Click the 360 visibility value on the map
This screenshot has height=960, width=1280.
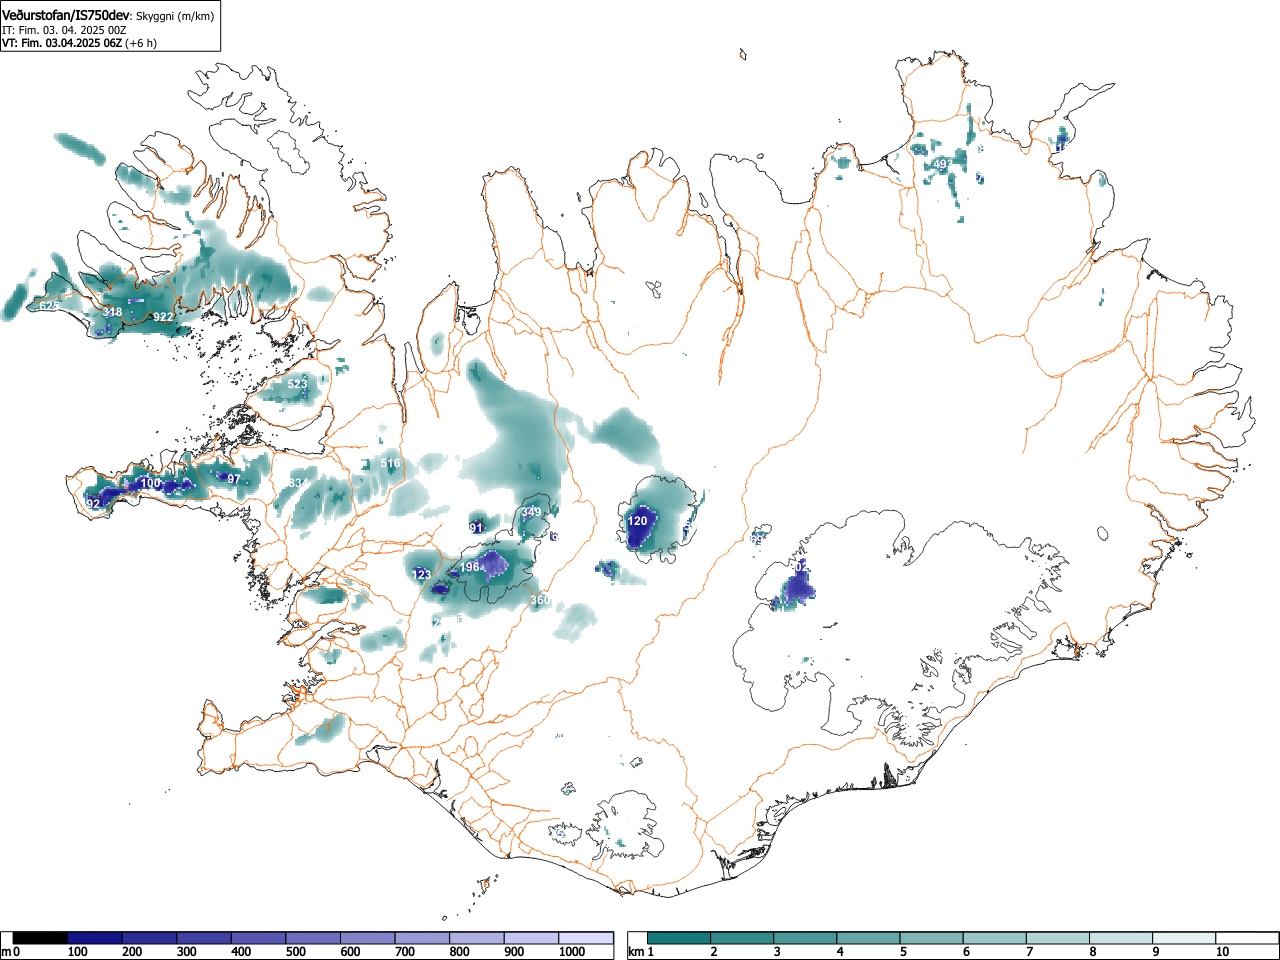tap(540, 600)
